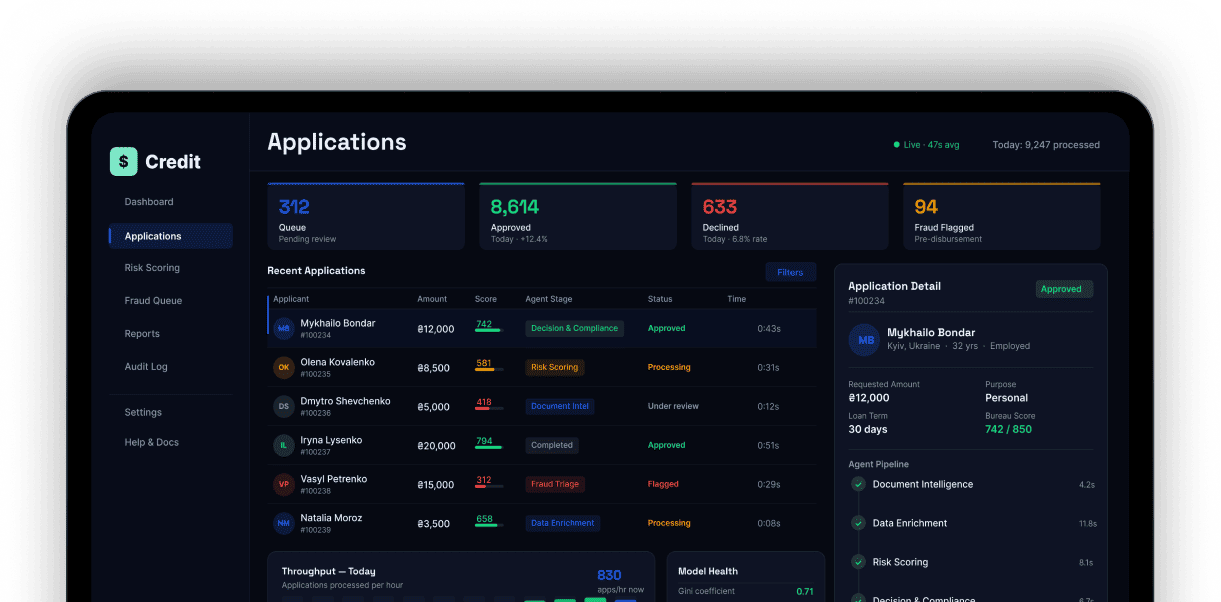Click the VP avatar for Vasyl Petrenko
Image resolution: width=1221 pixels, height=602 pixels.
coord(284,484)
